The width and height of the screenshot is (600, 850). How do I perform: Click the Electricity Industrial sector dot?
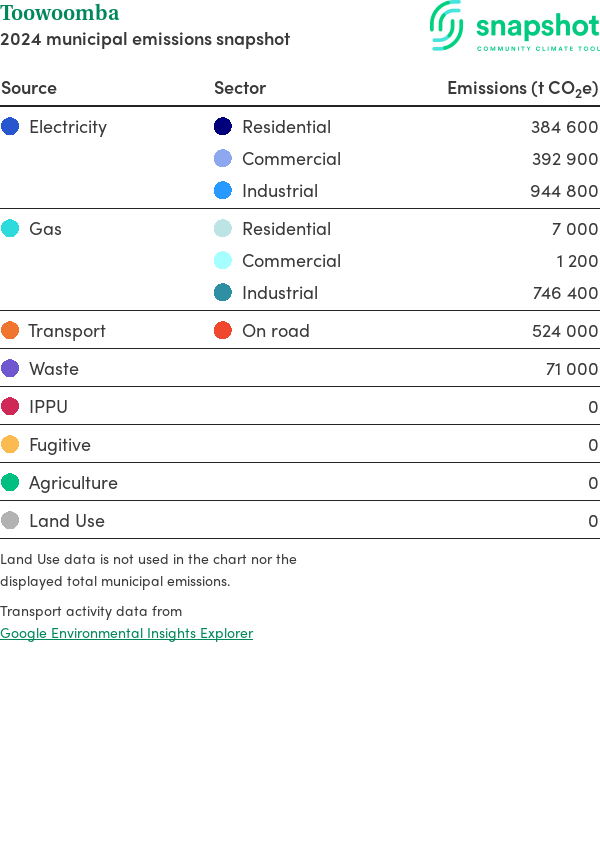point(223,191)
